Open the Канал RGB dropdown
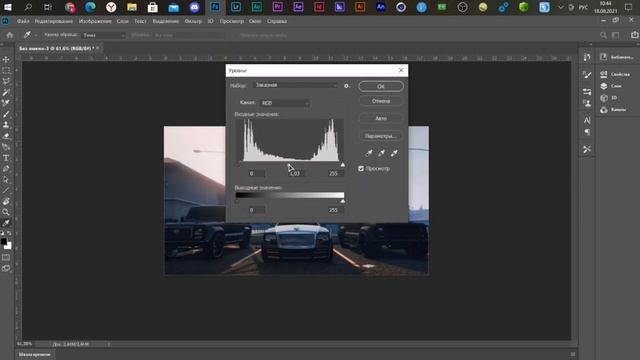 pos(285,103)
